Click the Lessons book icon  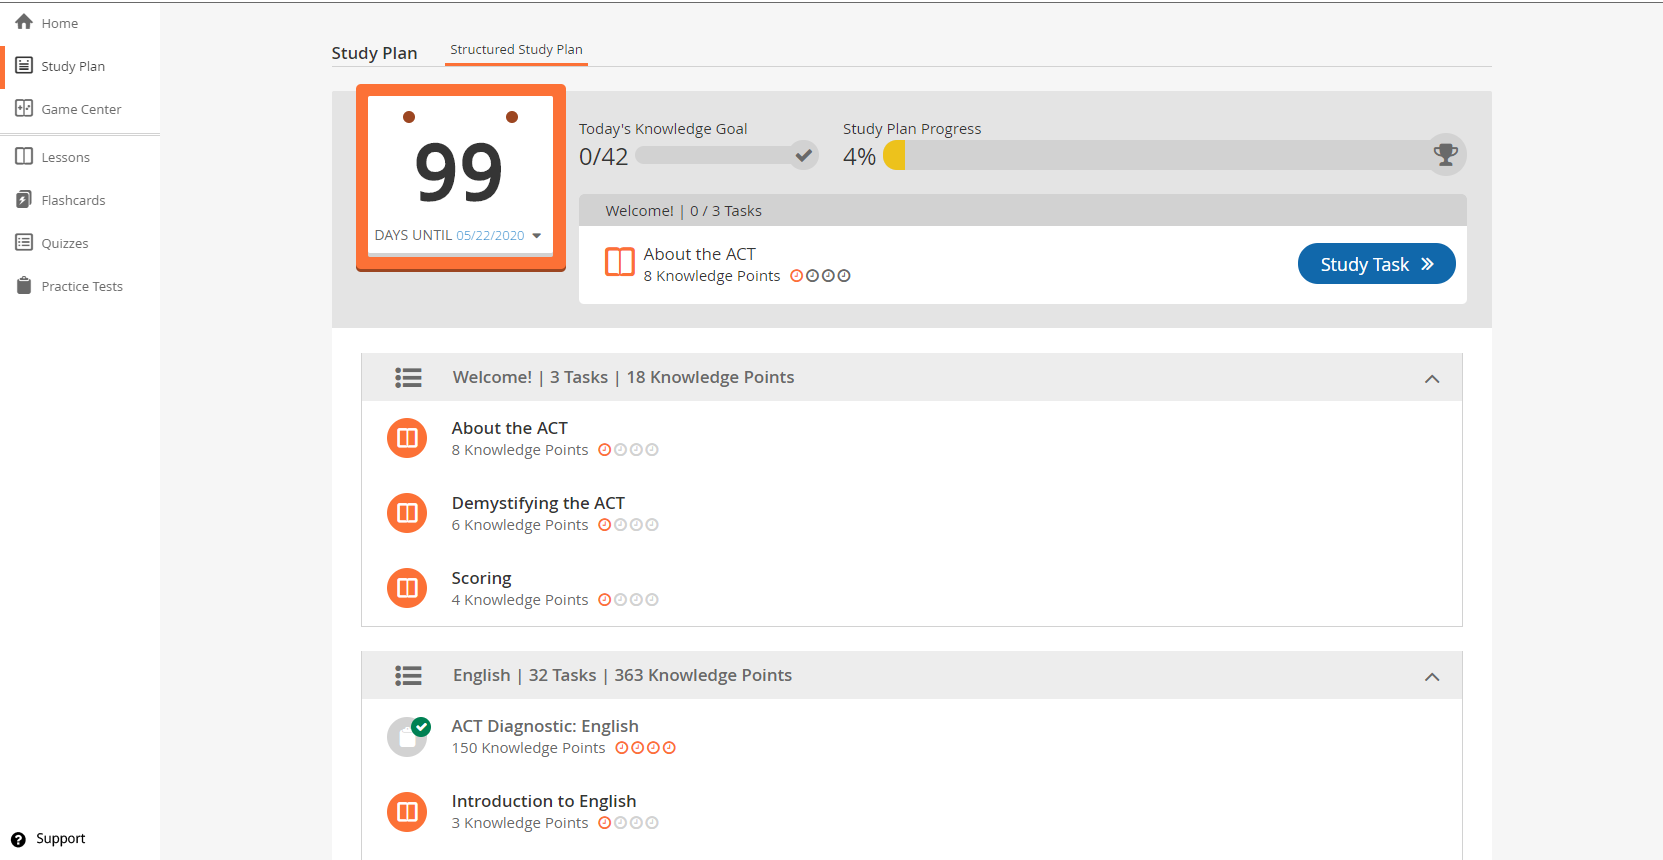(x=24, y=156)
